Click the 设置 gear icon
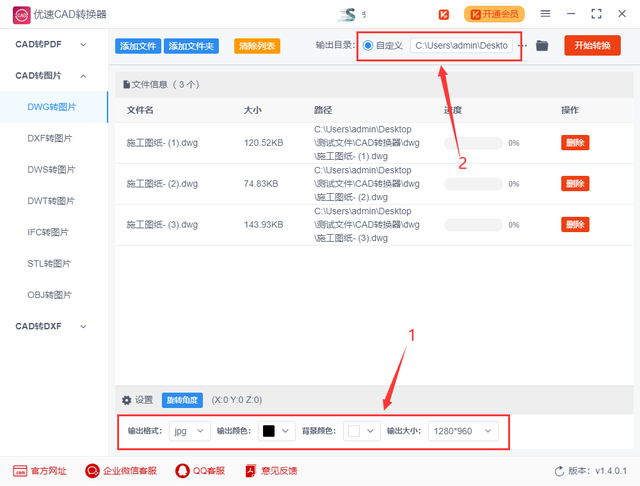This screenshot has height=486, width=640. (x=127, y=400)
